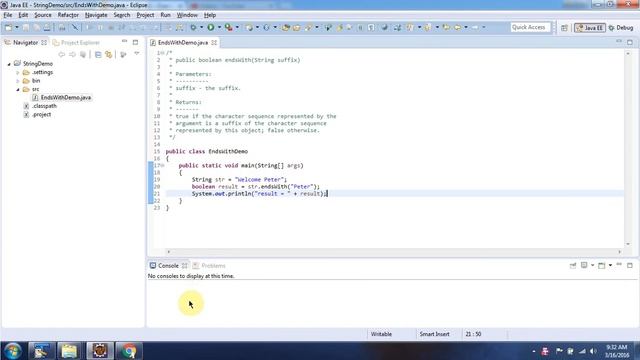Click the code line with str.endsWith("Peter")
Image resolution: width=640 pixels, height=360 pixels.
[x=256, y=187]
